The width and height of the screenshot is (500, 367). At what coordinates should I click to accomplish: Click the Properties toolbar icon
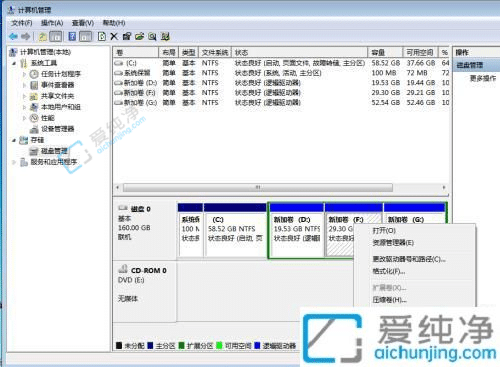coord(127,36)
